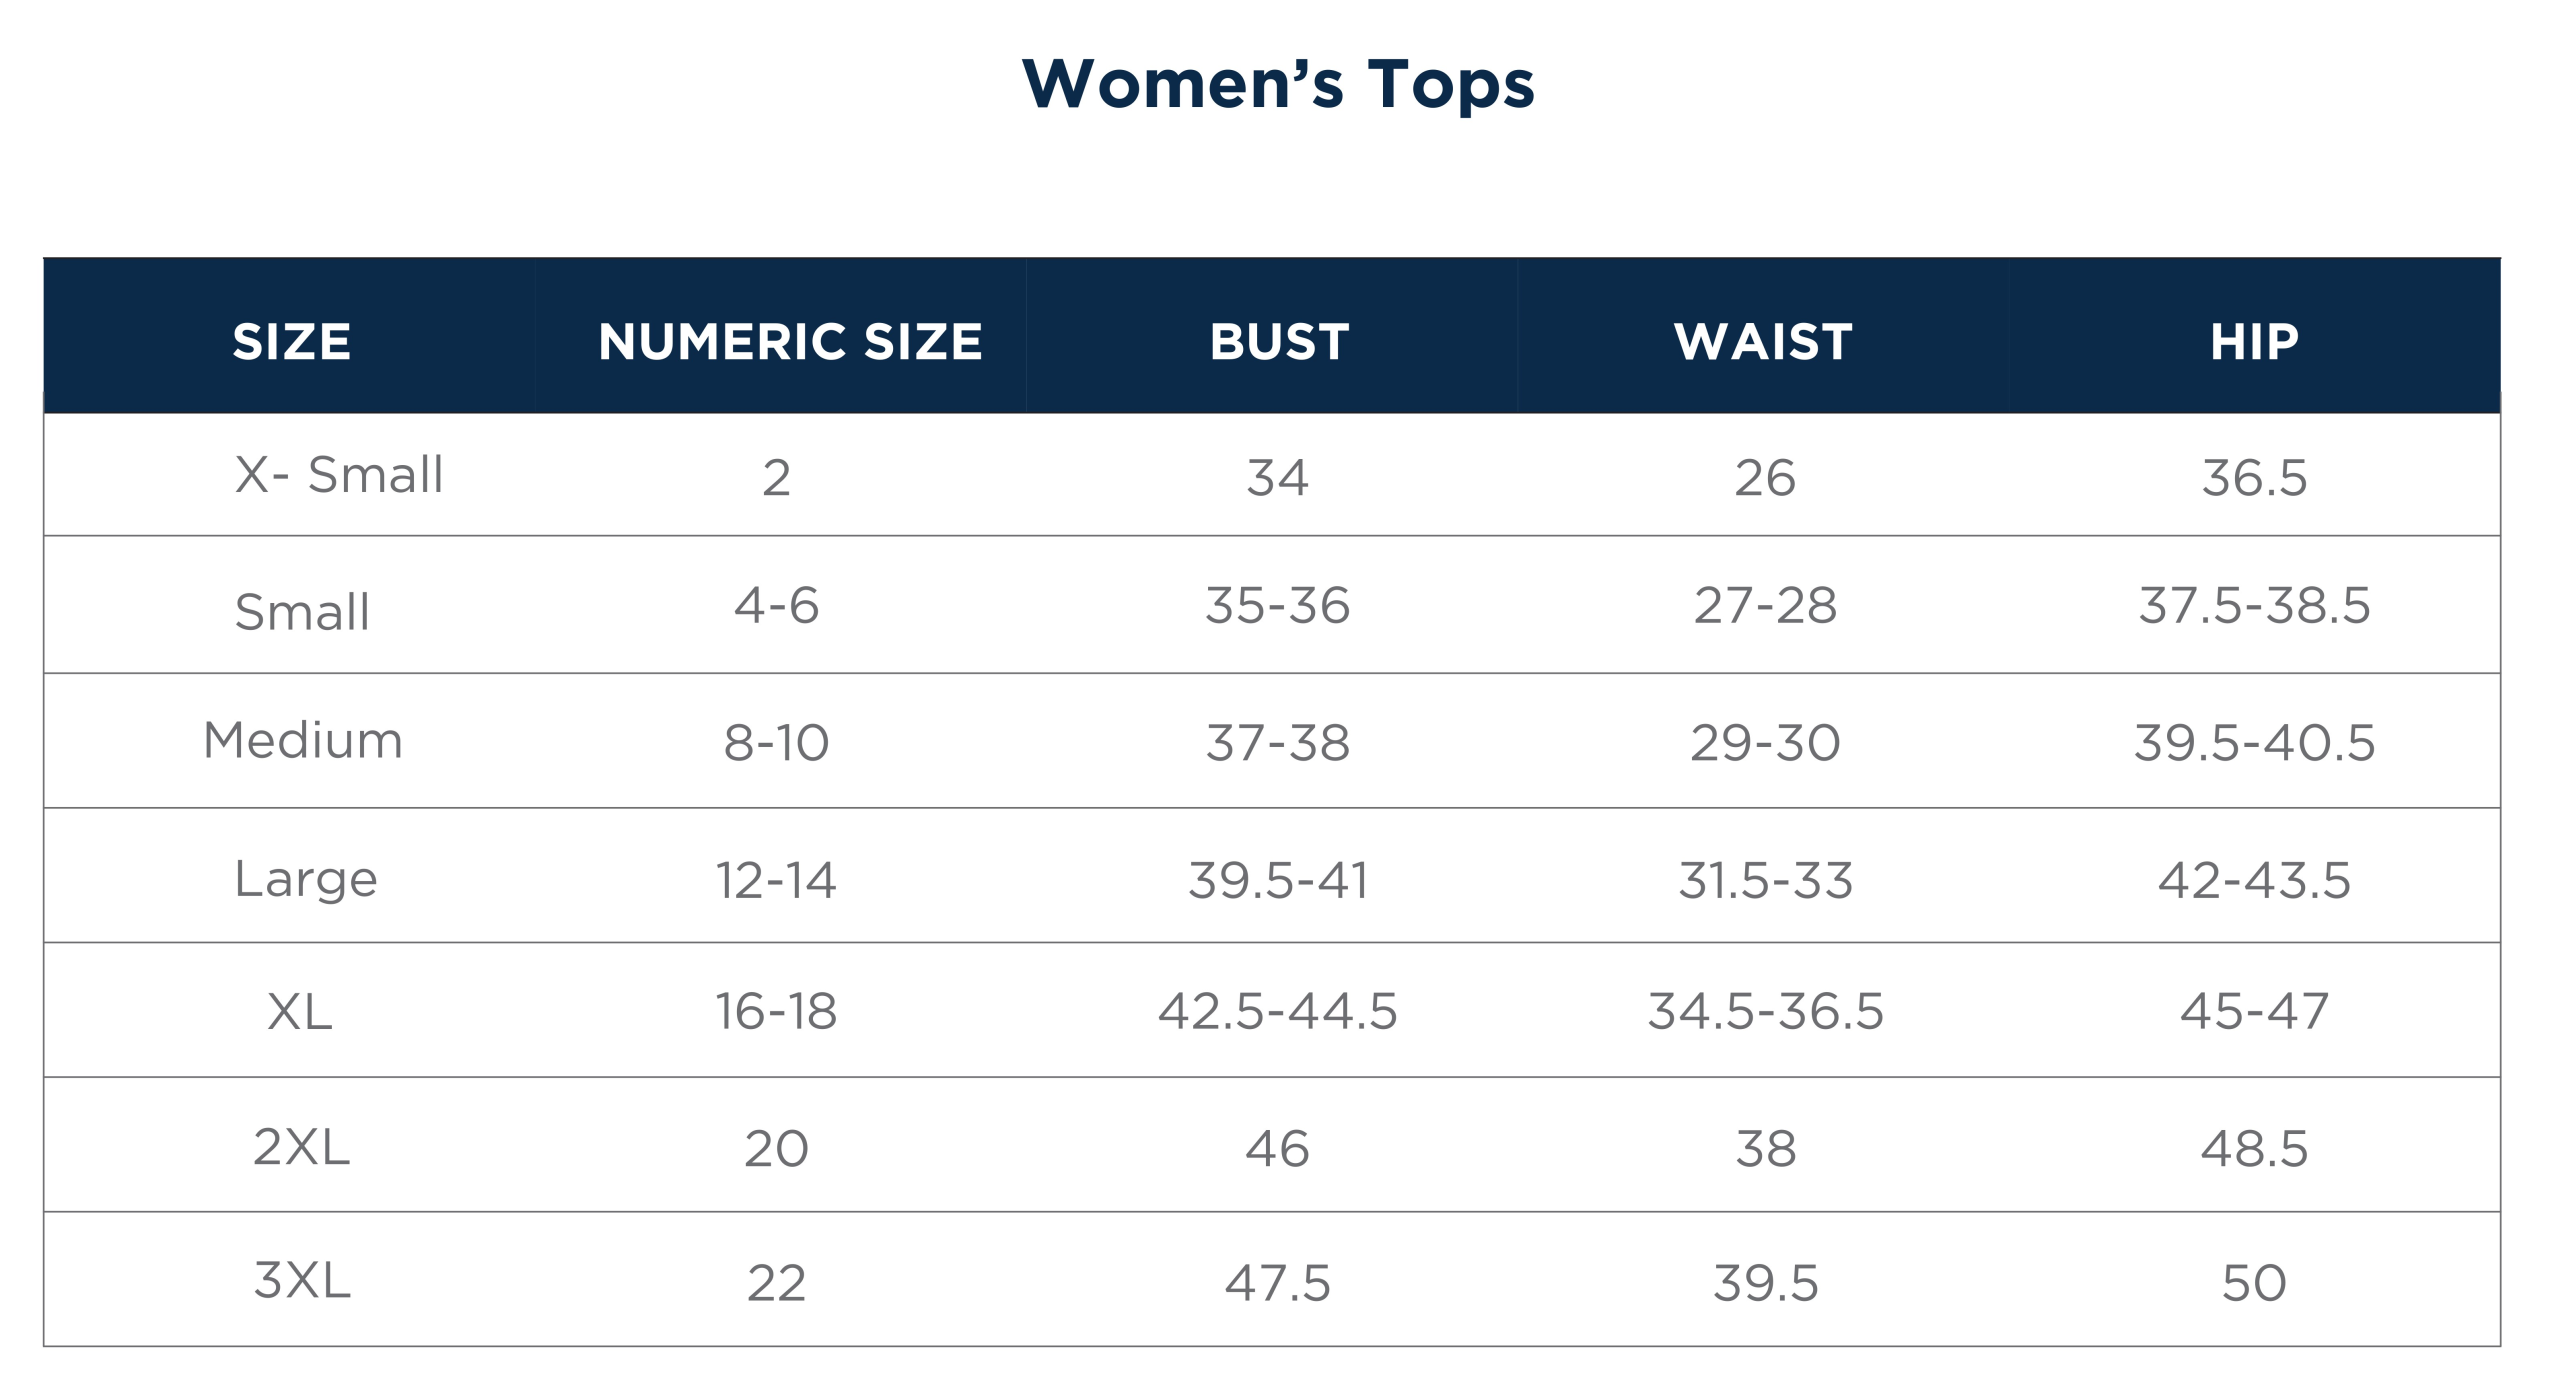Click hip value 48.5
Viewport: 2550px width, 1381px height.
pos(2254,1148)
